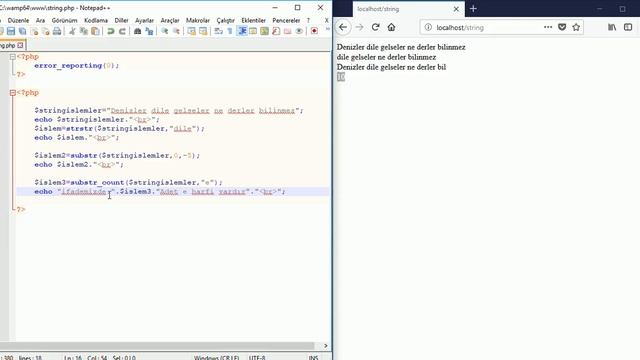640x360 pixels.
Task: Open the Araçlar menu
Action: 170,20
